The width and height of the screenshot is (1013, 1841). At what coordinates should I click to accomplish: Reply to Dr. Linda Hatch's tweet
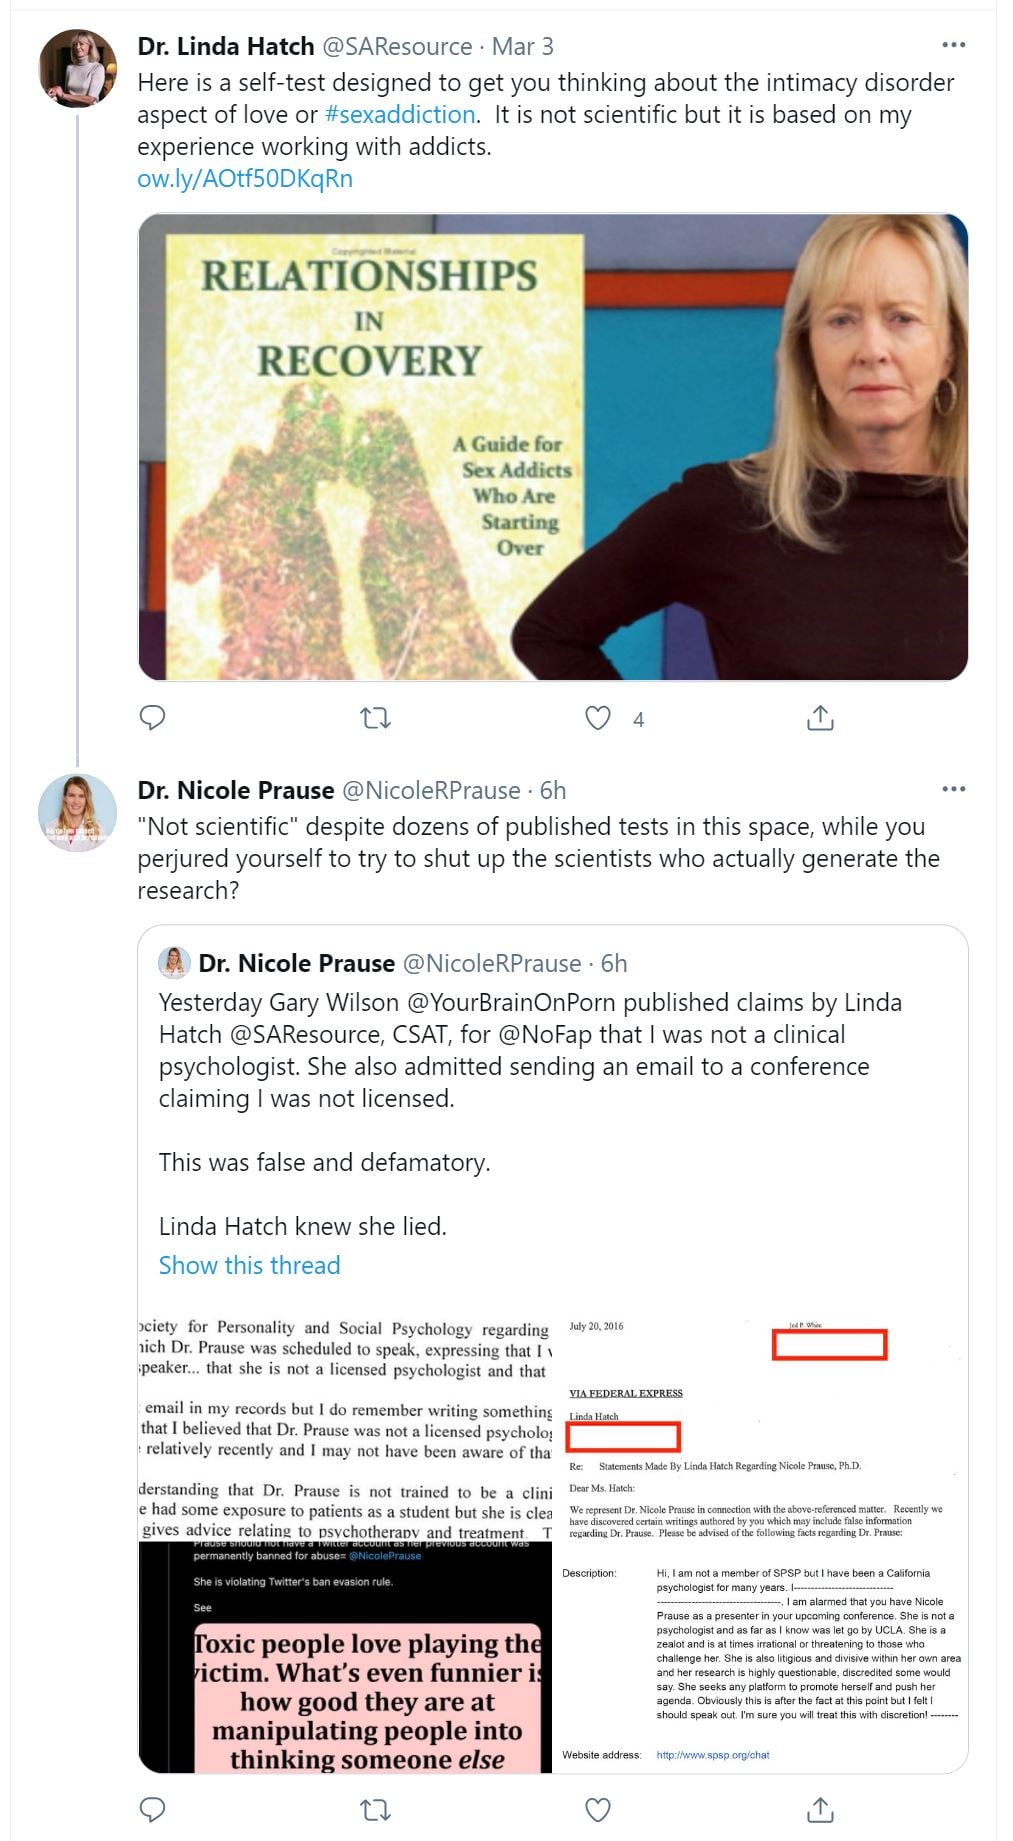[152, 718]
